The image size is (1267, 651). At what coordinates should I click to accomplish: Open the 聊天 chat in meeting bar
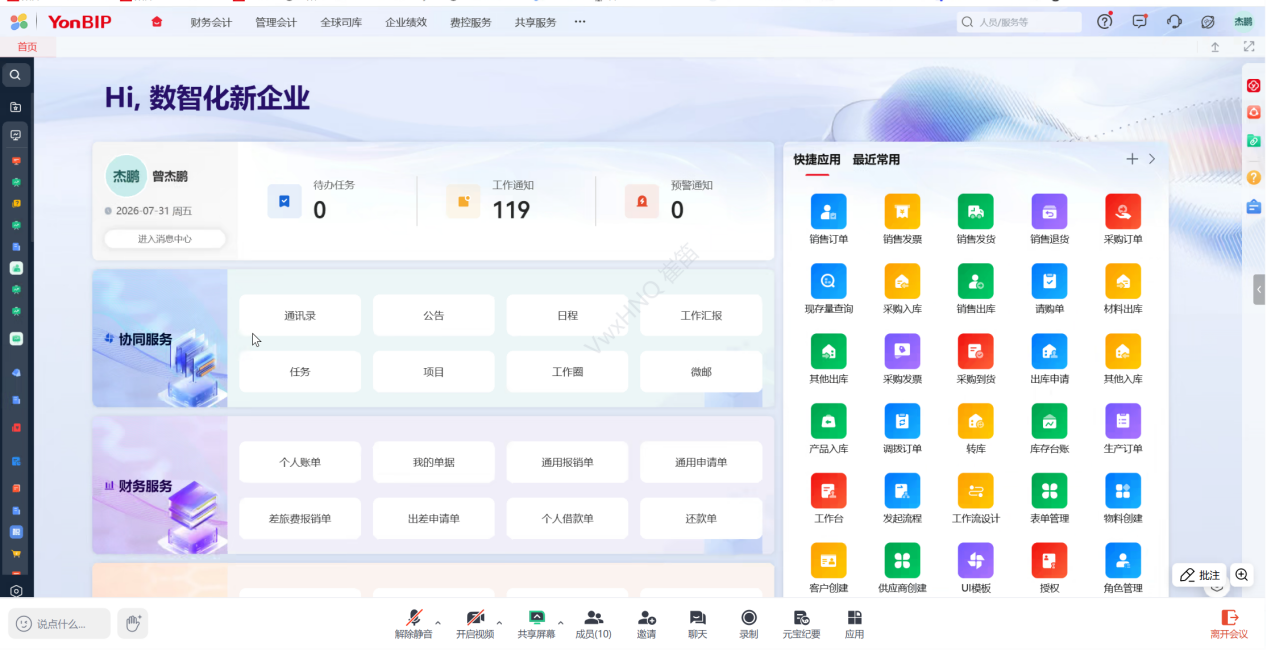click(x=697, y=624)
